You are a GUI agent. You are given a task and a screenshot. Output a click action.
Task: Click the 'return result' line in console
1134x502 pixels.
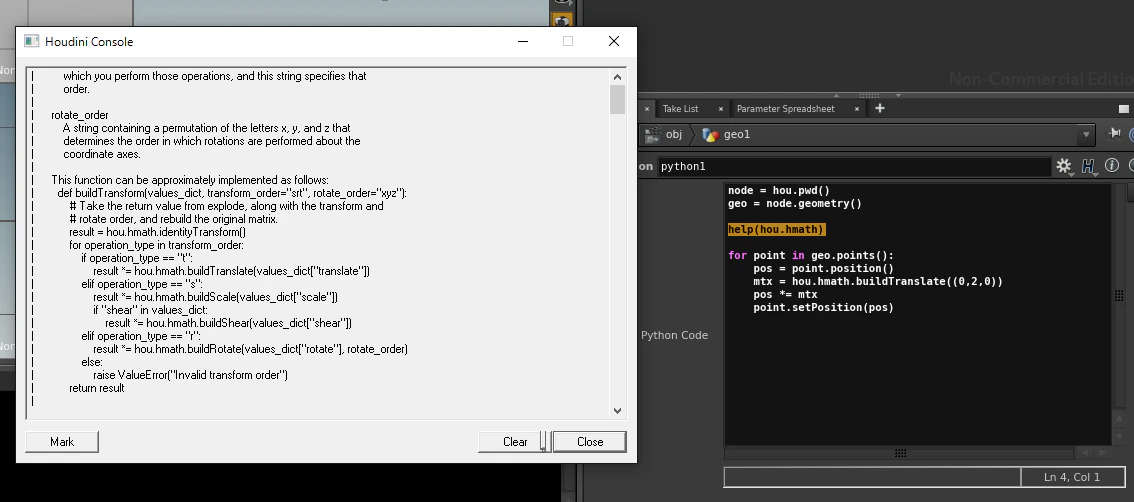point(97,388)
